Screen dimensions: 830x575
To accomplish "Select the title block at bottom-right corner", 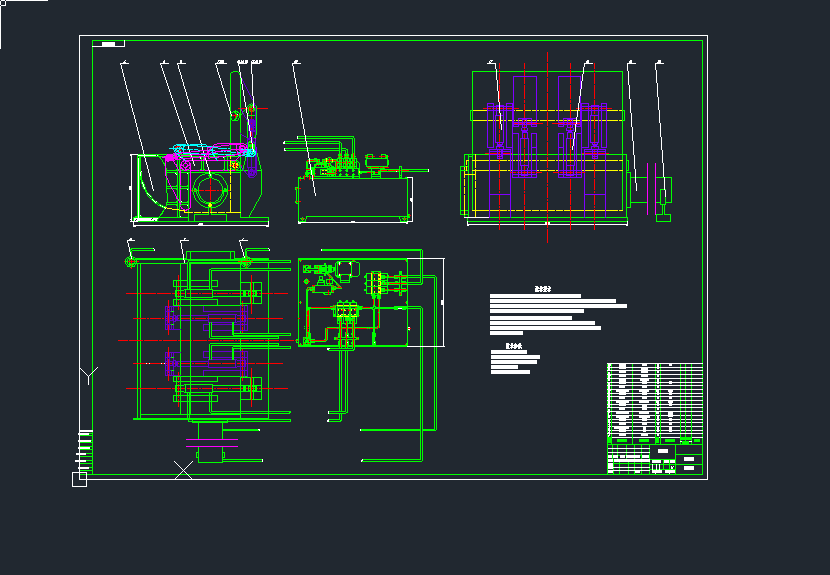I will [655, 460].
